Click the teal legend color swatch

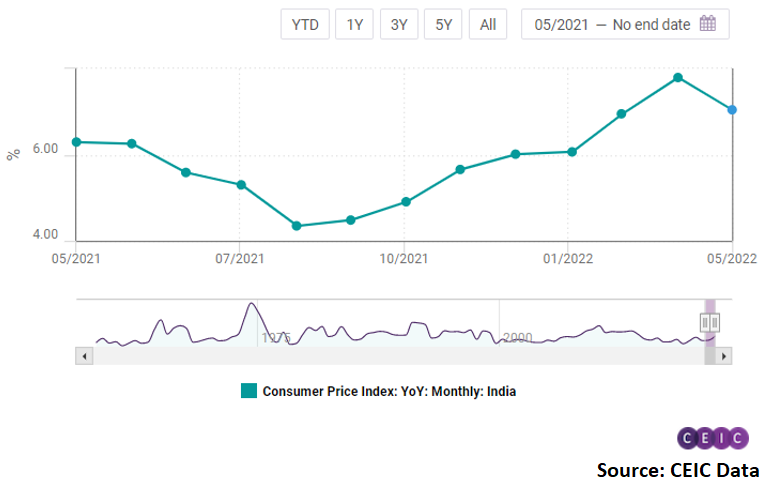tap(249, 391)
